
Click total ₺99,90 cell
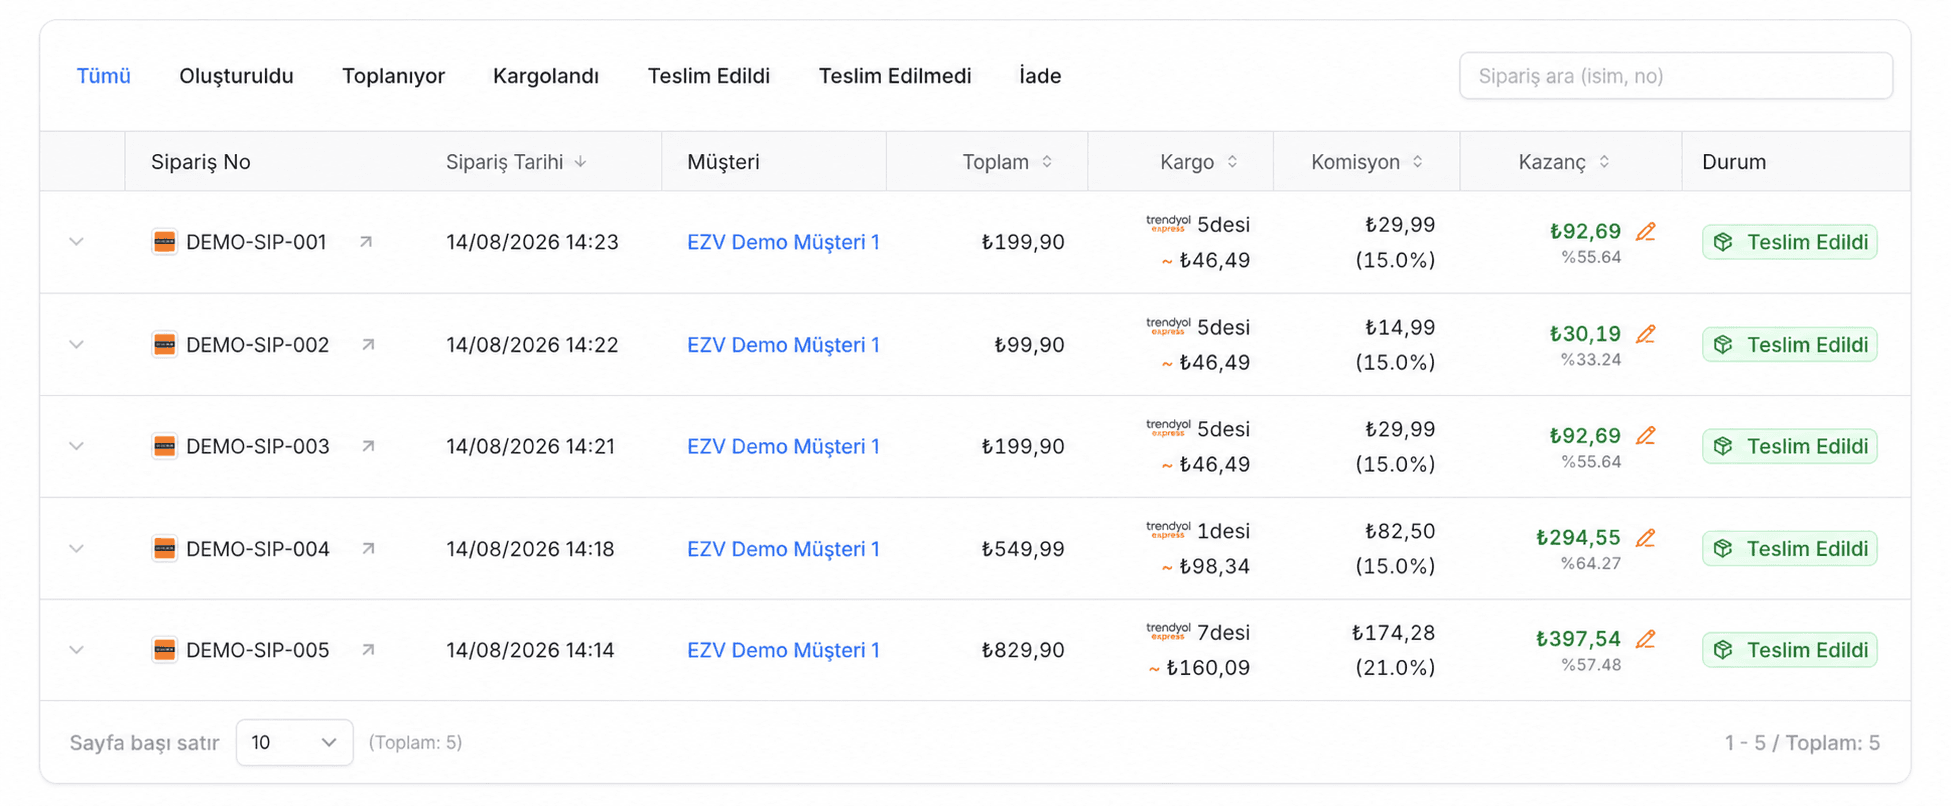pos(1029,345)
